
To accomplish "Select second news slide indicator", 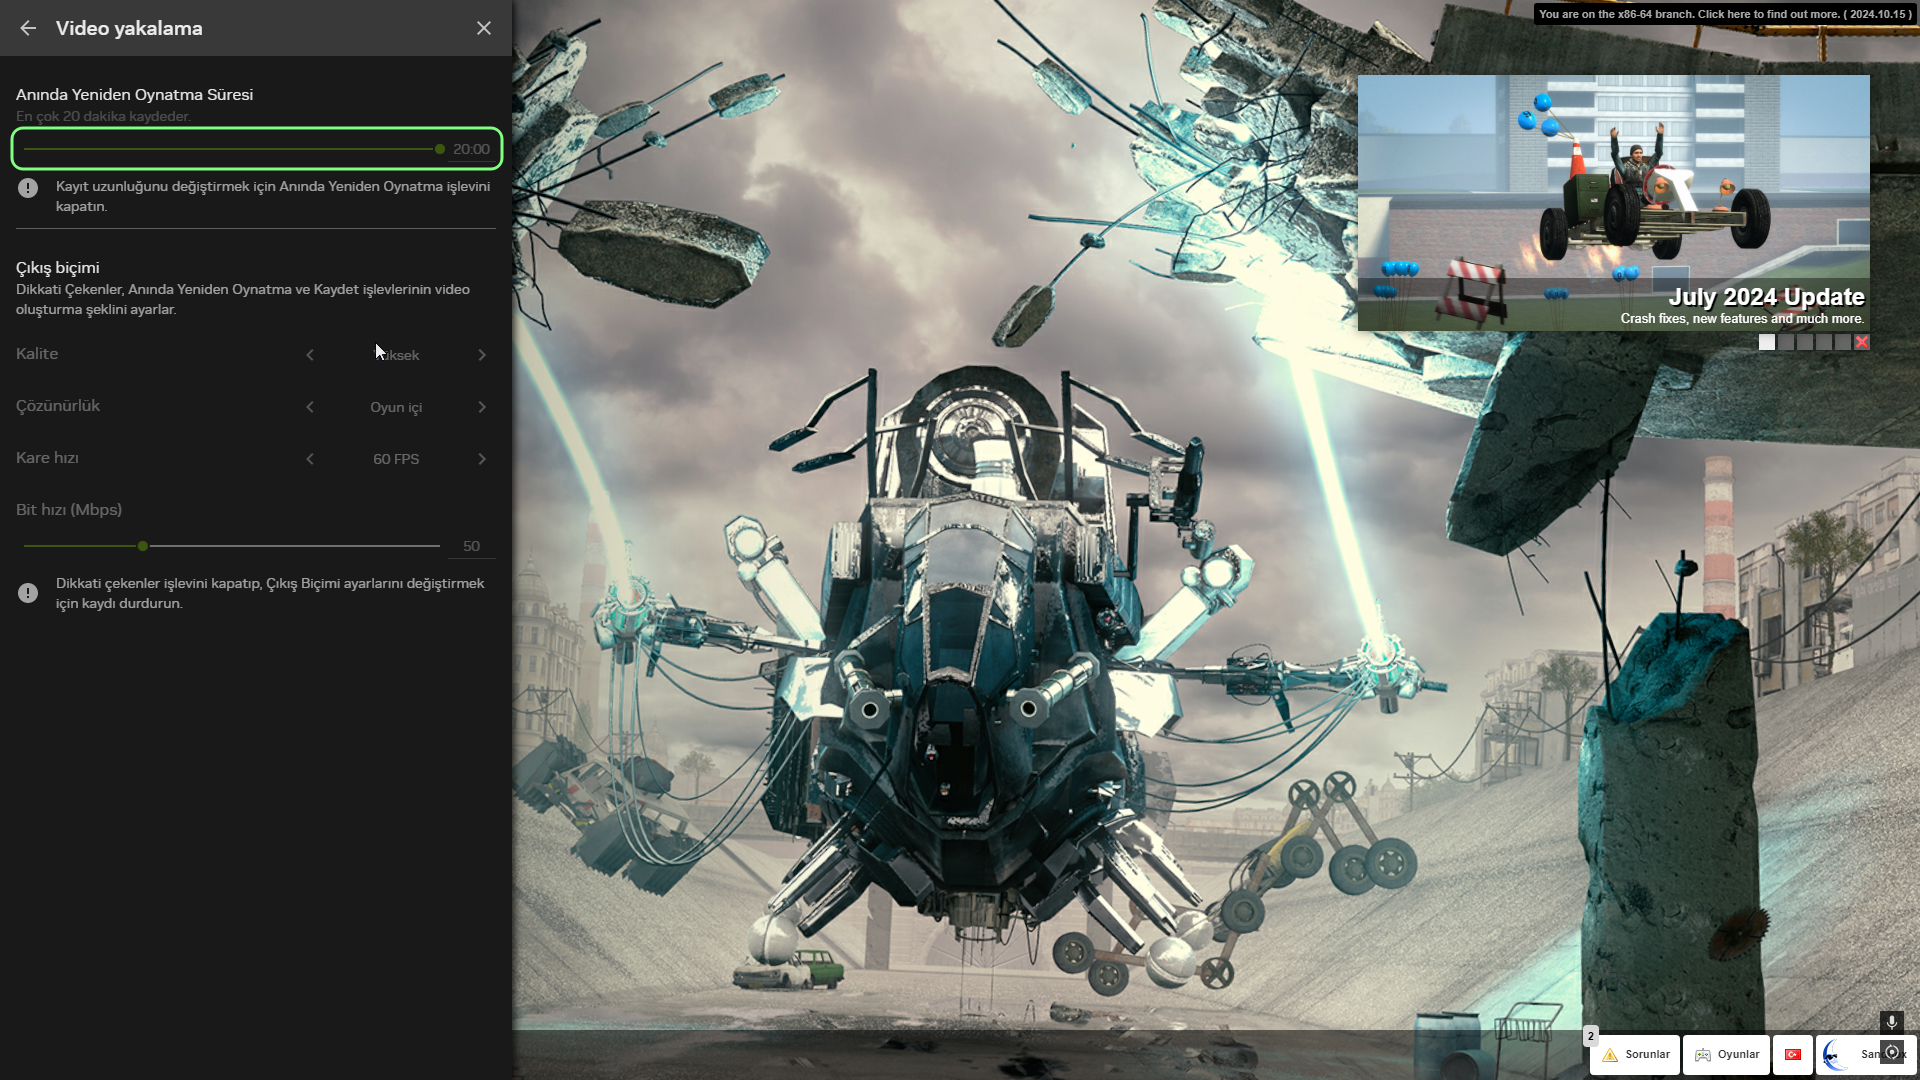I will point(1786,342).
